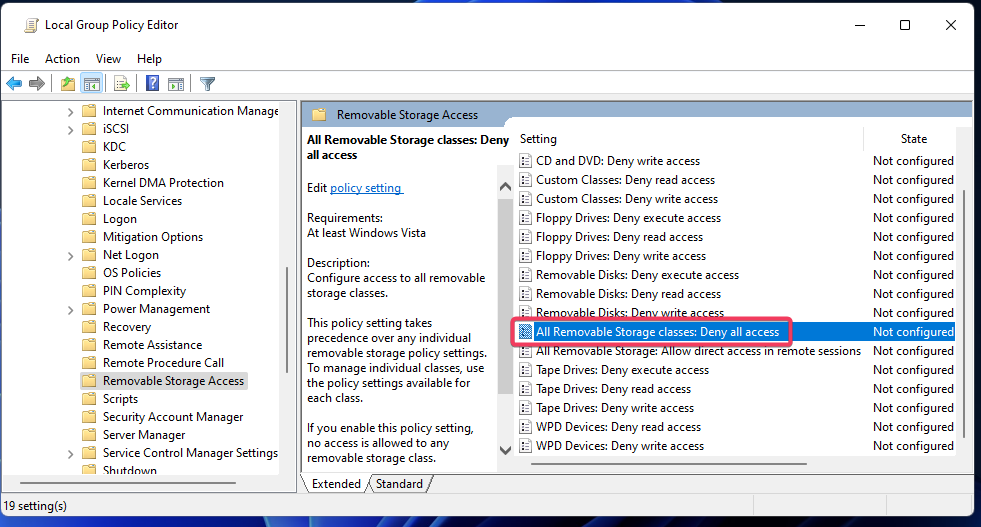The width and height of the screenshot is (981, 527).
Task: Select Kernel DMA Protection tree folder
Action: pyautogui.click(x=163, y=183)
